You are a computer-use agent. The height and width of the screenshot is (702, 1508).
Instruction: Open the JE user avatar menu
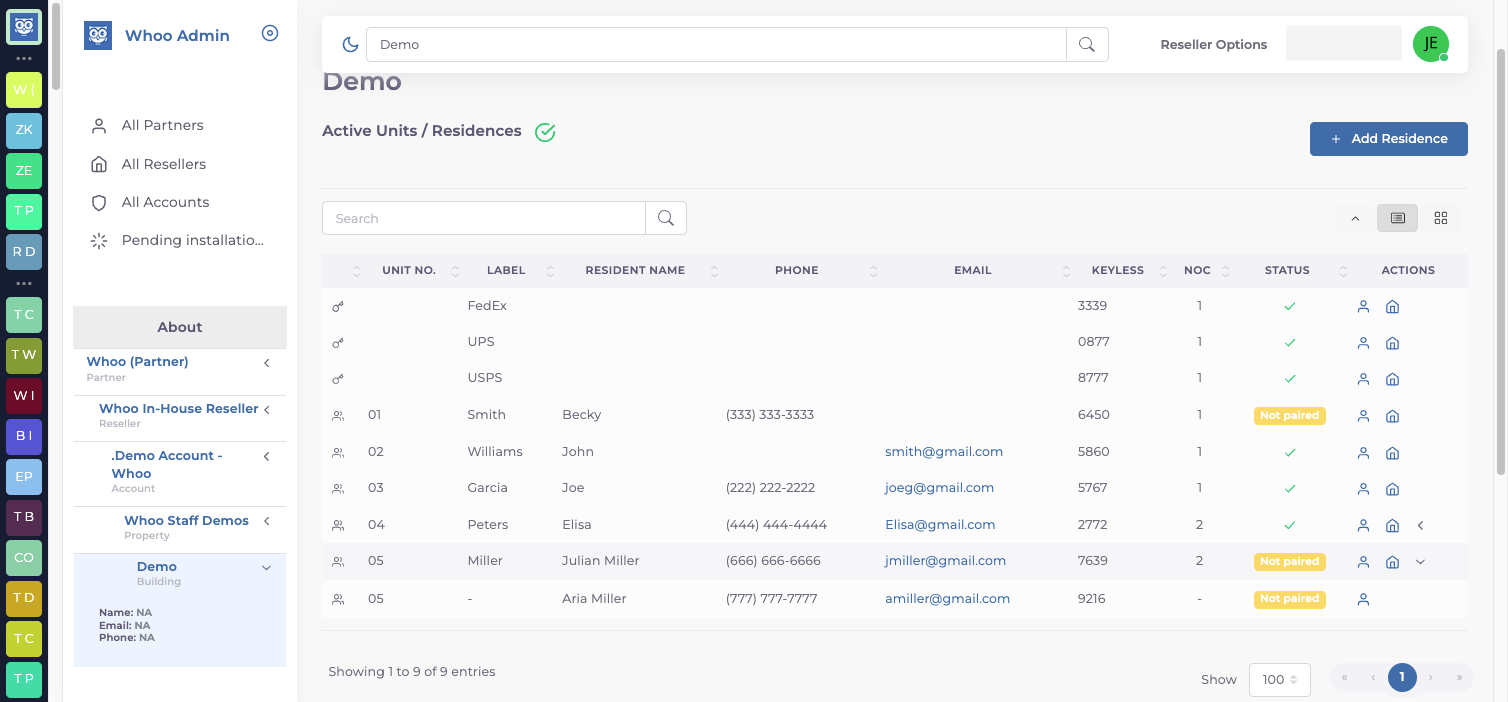point(1431,44)
